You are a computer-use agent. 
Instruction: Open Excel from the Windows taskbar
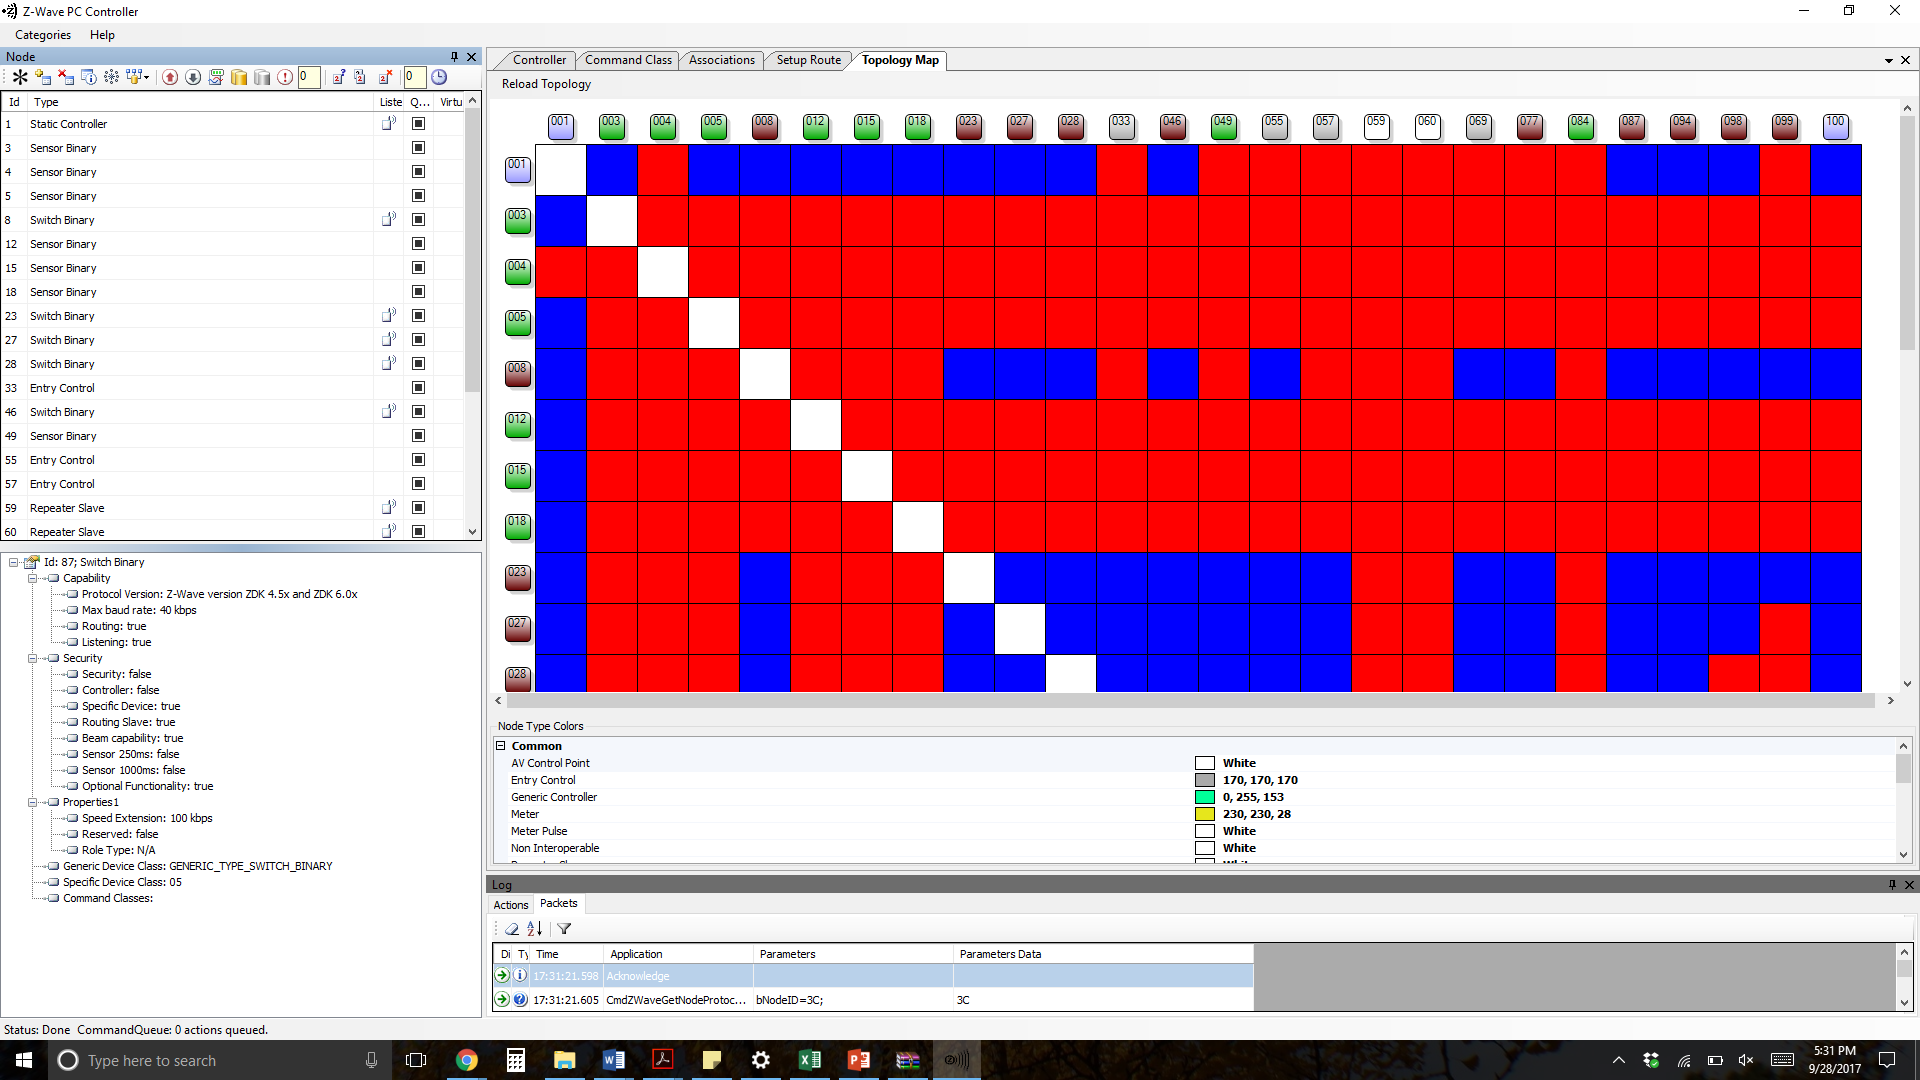tap(810, 1060)
